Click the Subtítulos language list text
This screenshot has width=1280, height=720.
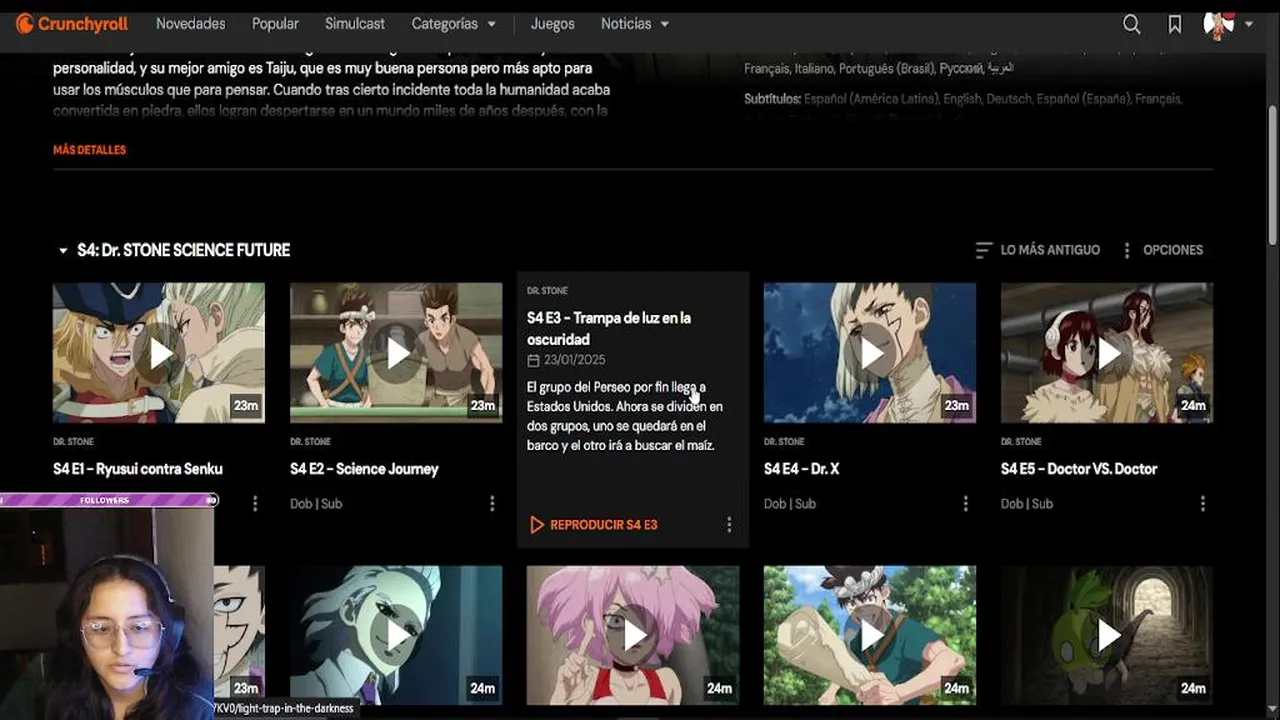pyautogui.click(x=963, y=99)
